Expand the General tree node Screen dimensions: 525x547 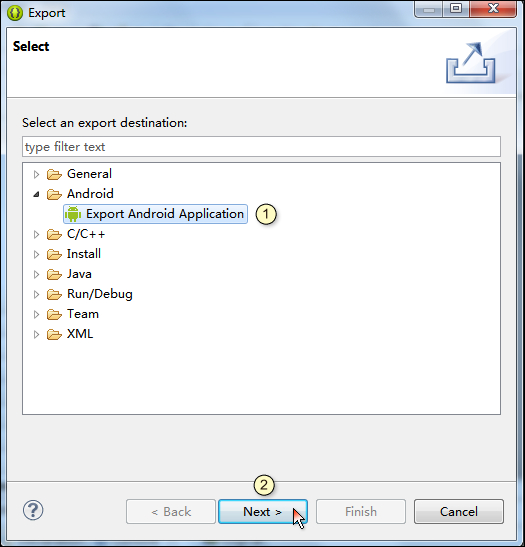(36, 174)
